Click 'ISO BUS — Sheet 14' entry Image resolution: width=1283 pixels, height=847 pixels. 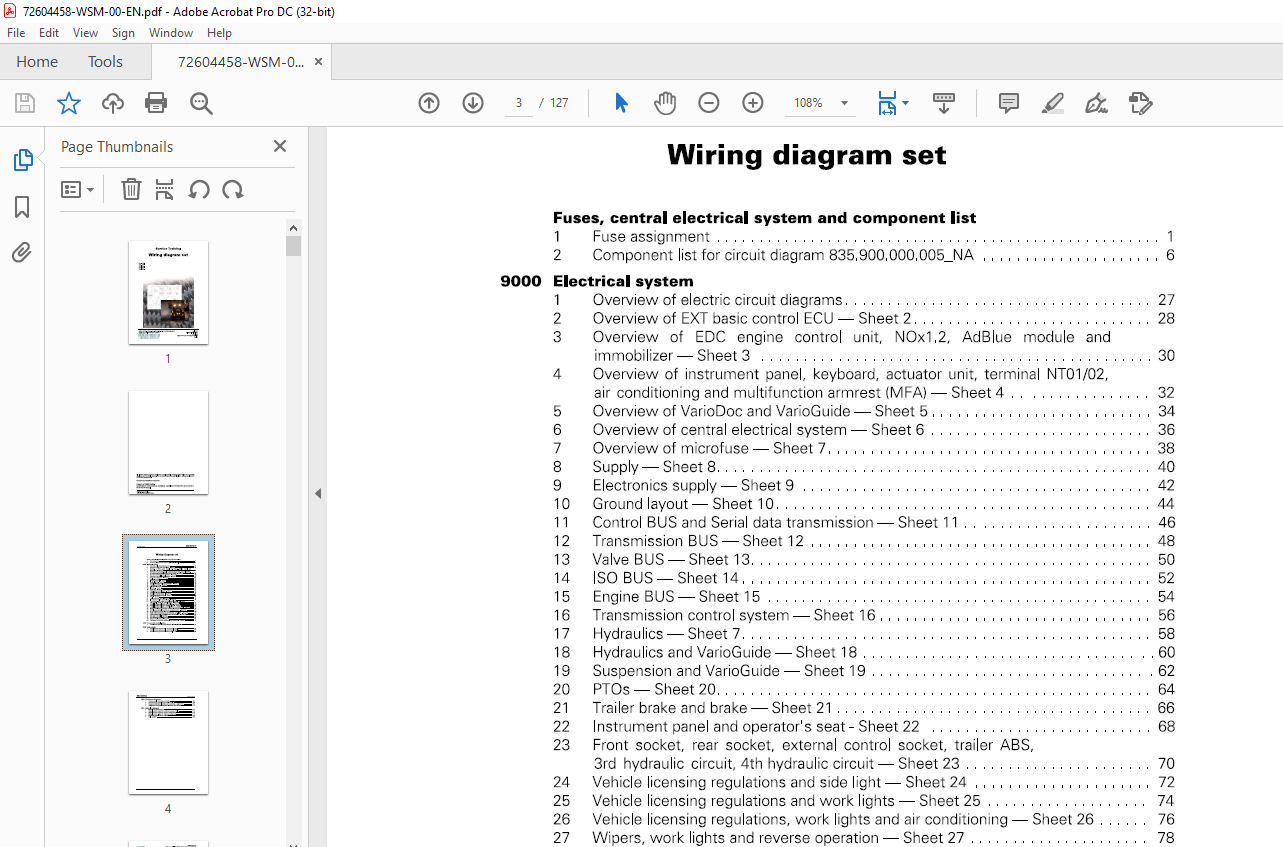pos(665,578)
